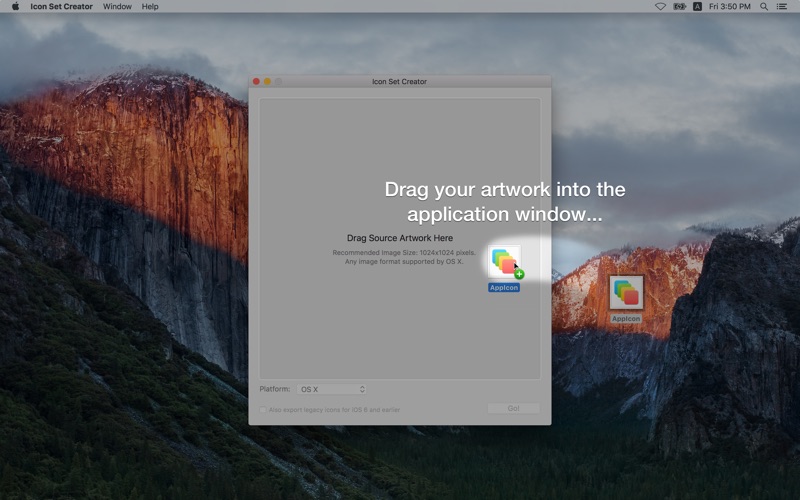Open the Window menu
Viewport: 800px width, 500px height.
[117, 6]
